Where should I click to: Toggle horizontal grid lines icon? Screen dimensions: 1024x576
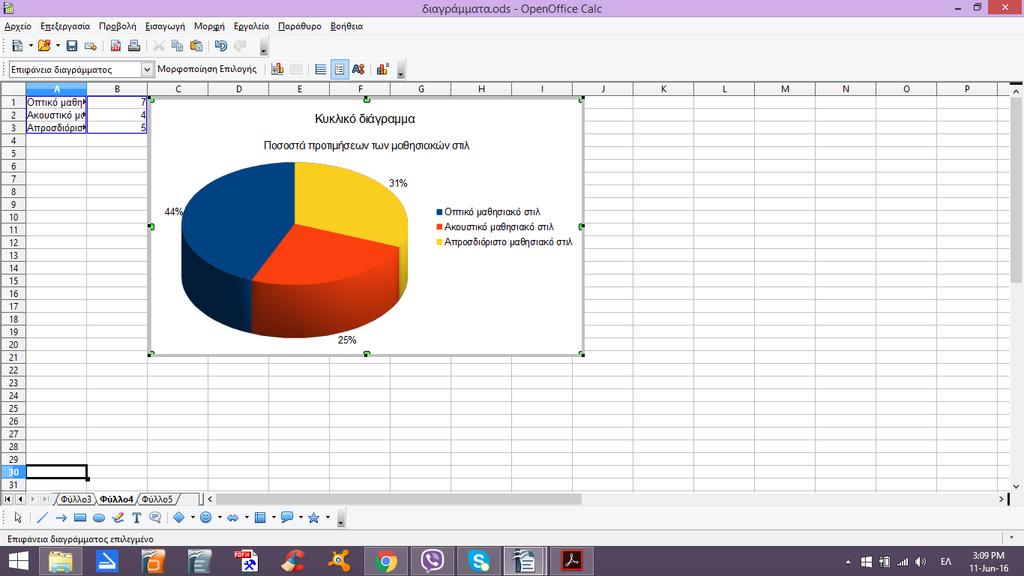pyautogui.click(x=320, y=69)
